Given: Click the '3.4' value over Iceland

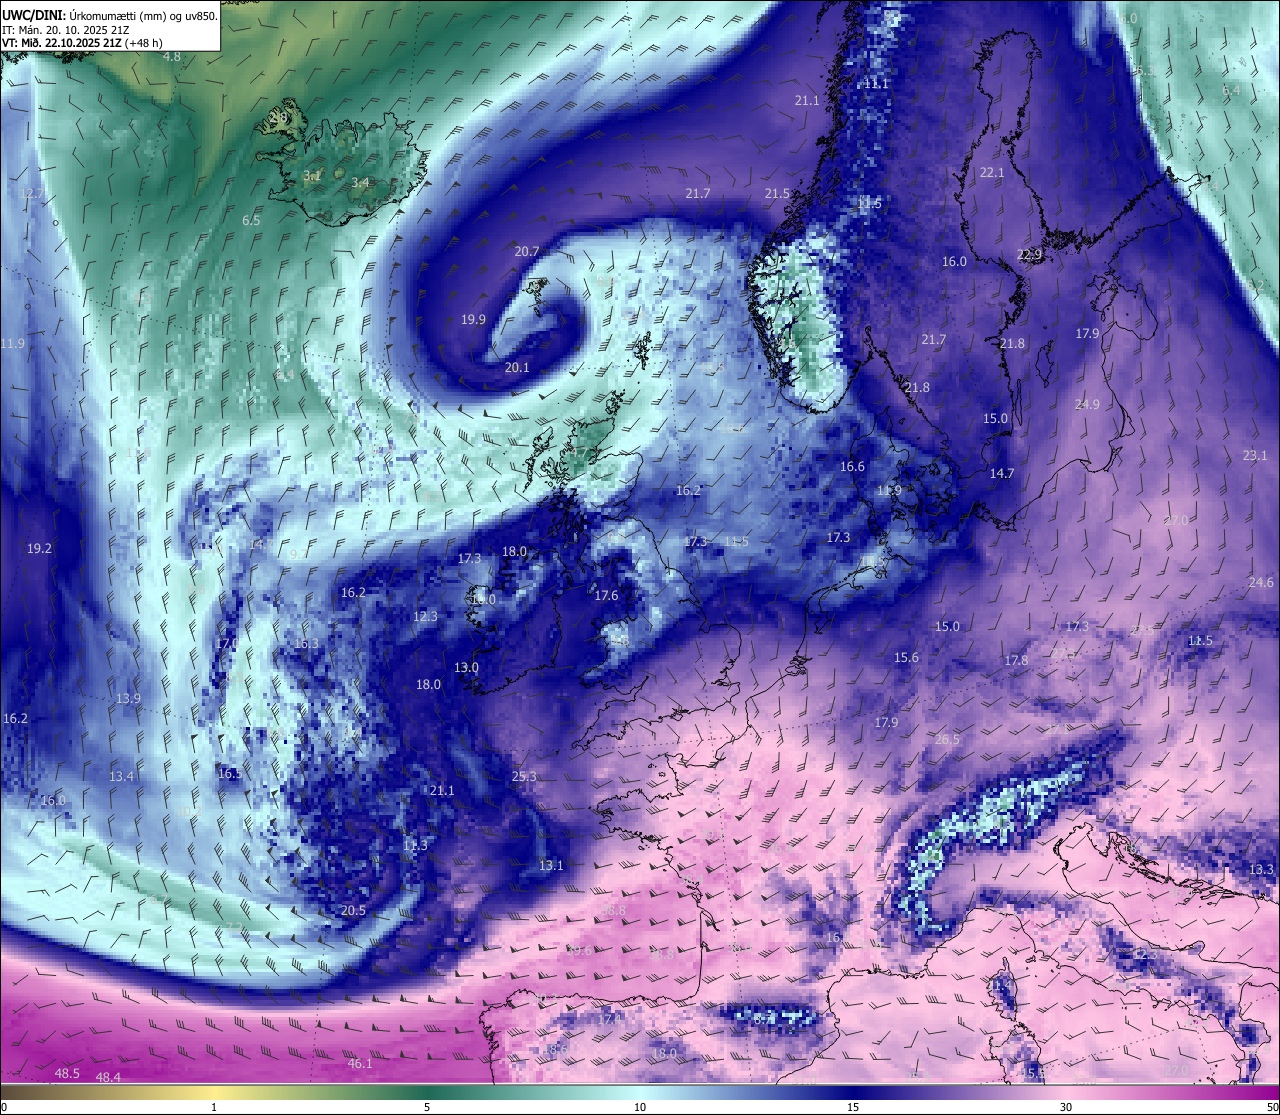Looking at the screenshot, I should pyautogui.click(x=360, y=183).
